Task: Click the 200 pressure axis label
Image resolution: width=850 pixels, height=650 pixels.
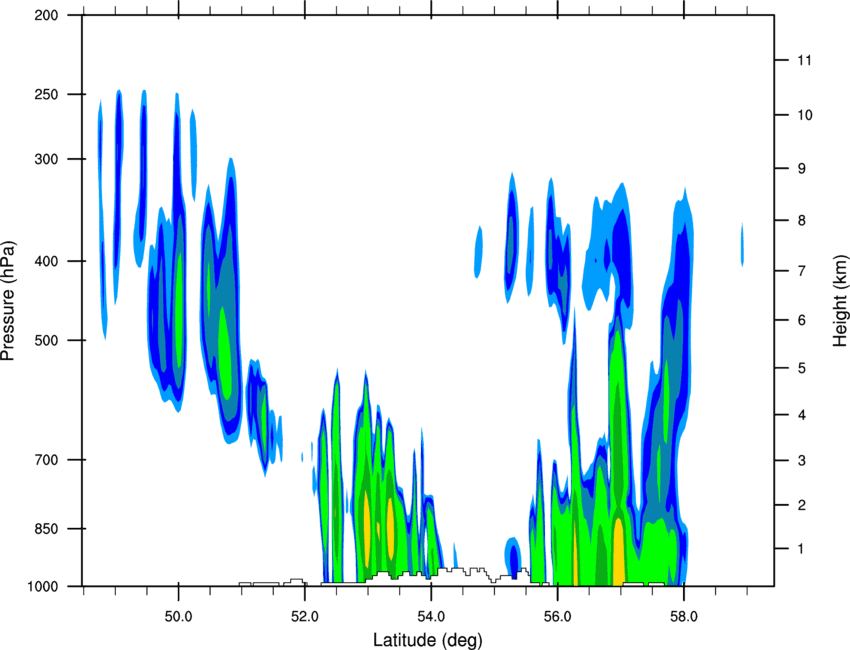Action: tap(46, 15)
